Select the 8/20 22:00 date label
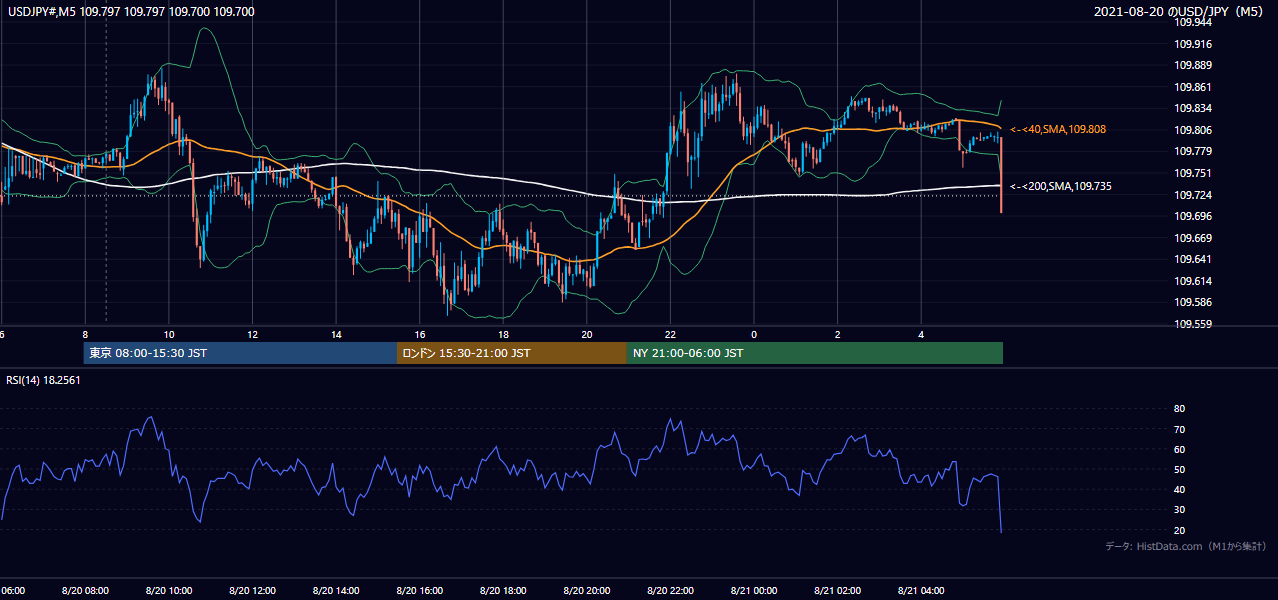Screen dimensions: 1278x600 pyautogui.click(x=670, y=591)
